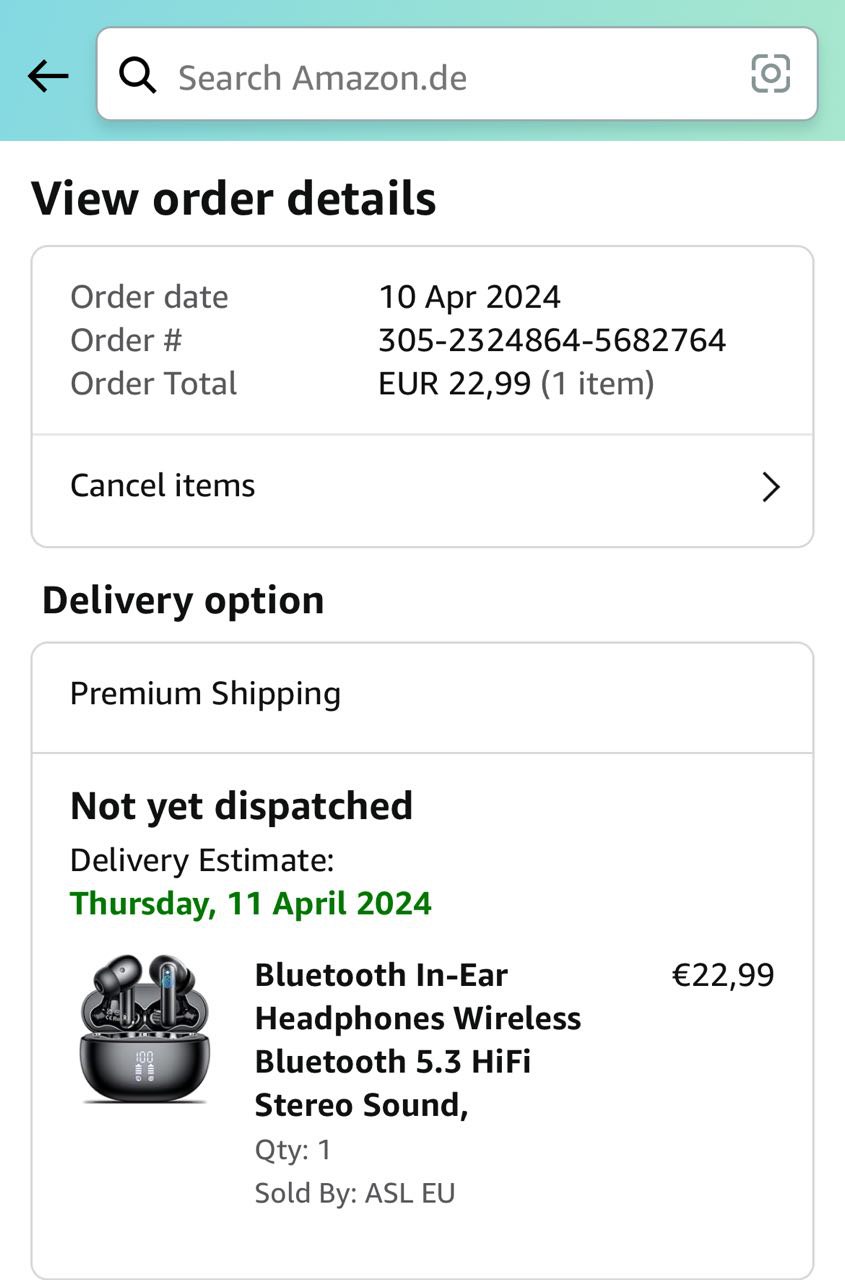Tap the Not yet dispatched status
The height and width of the screenshot is (1280, 845).
tap(241, 806)
